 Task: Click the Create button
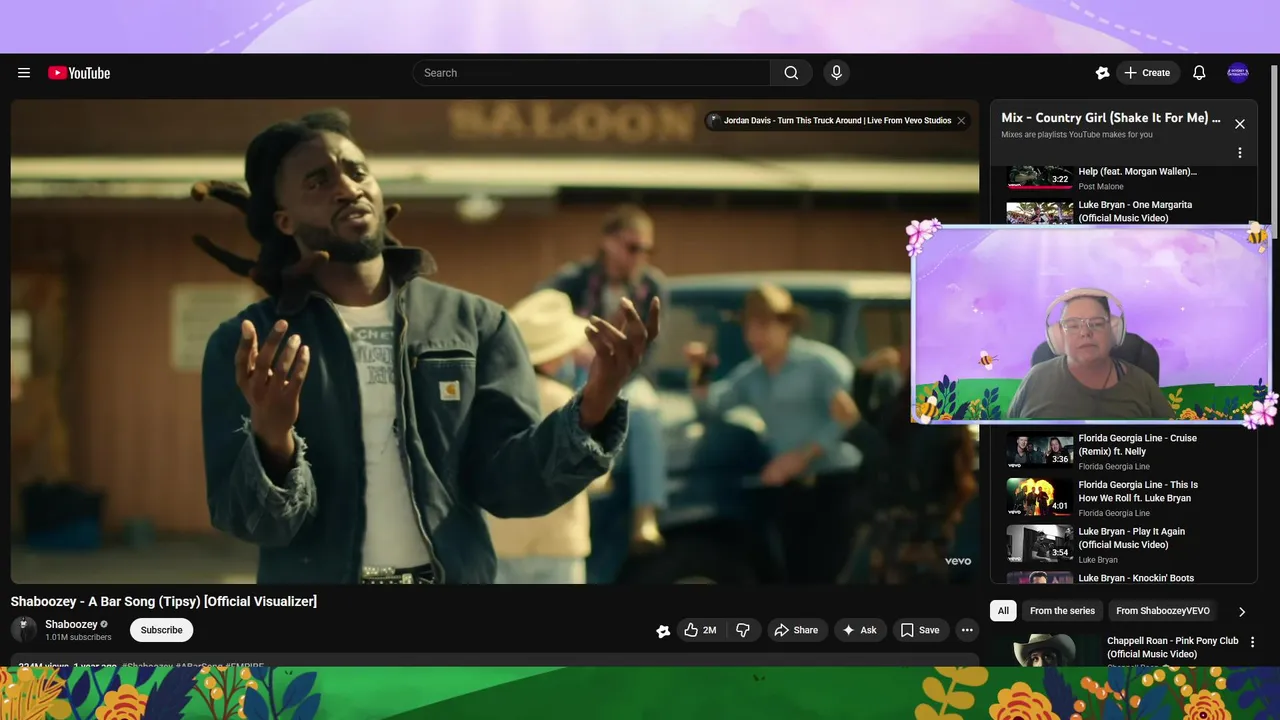click(x=1148, y=73)
